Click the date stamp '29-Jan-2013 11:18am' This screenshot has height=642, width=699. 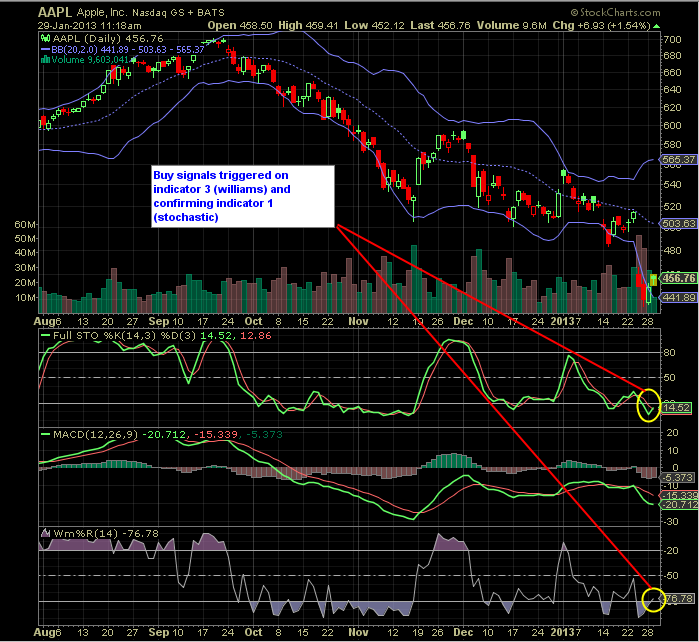(89, 26)
